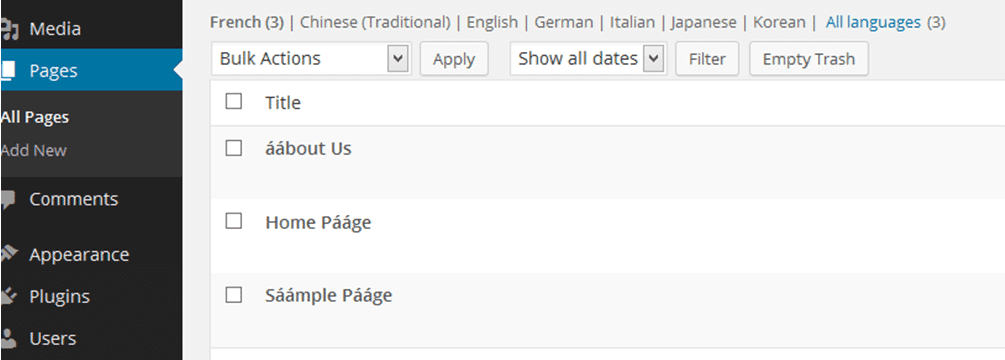Apply the selected bulk action

[454, 59]
